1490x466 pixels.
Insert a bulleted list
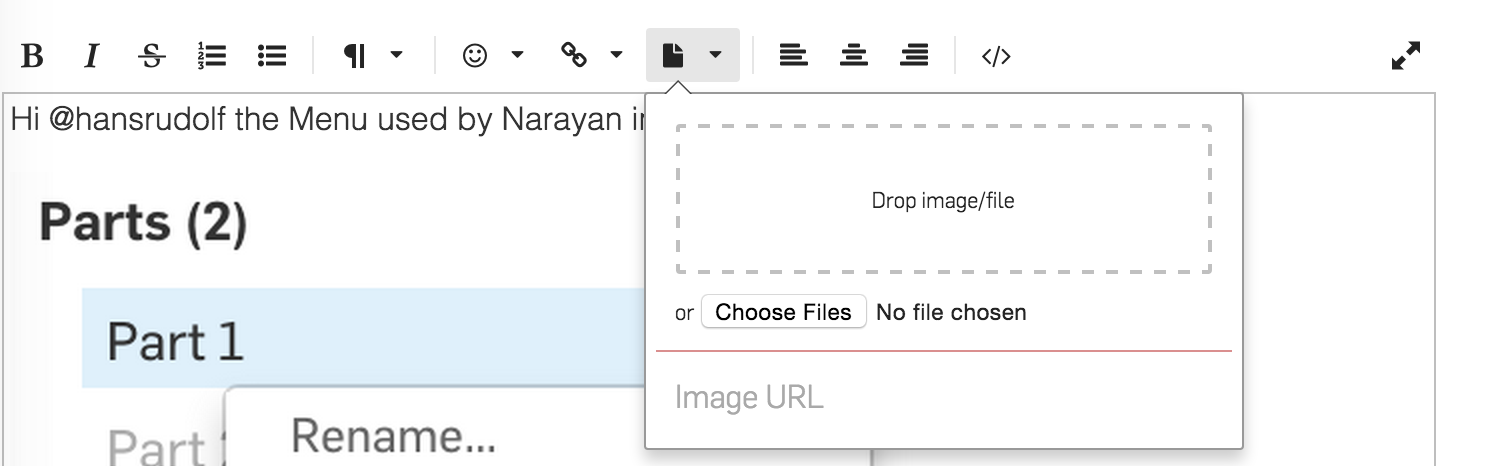(x=272, y=56)
